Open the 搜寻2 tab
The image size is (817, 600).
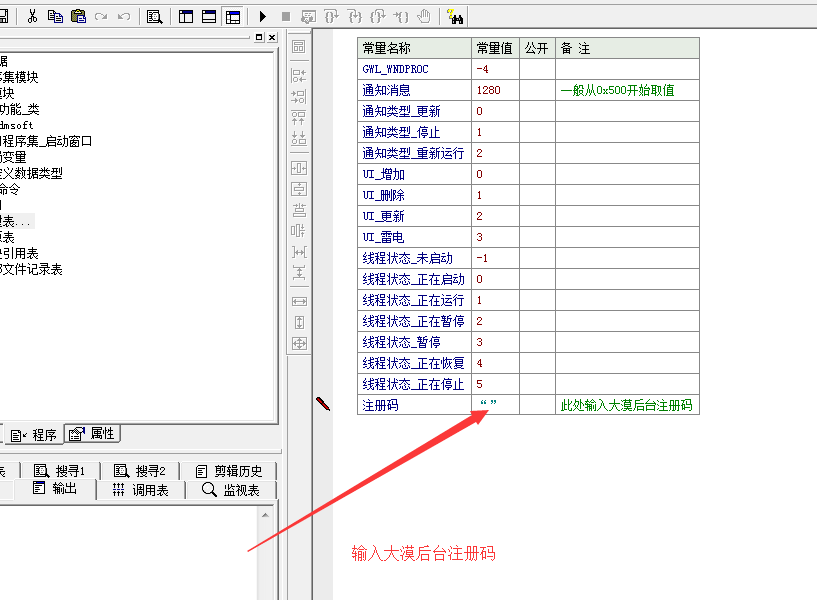tap(140, 471)
